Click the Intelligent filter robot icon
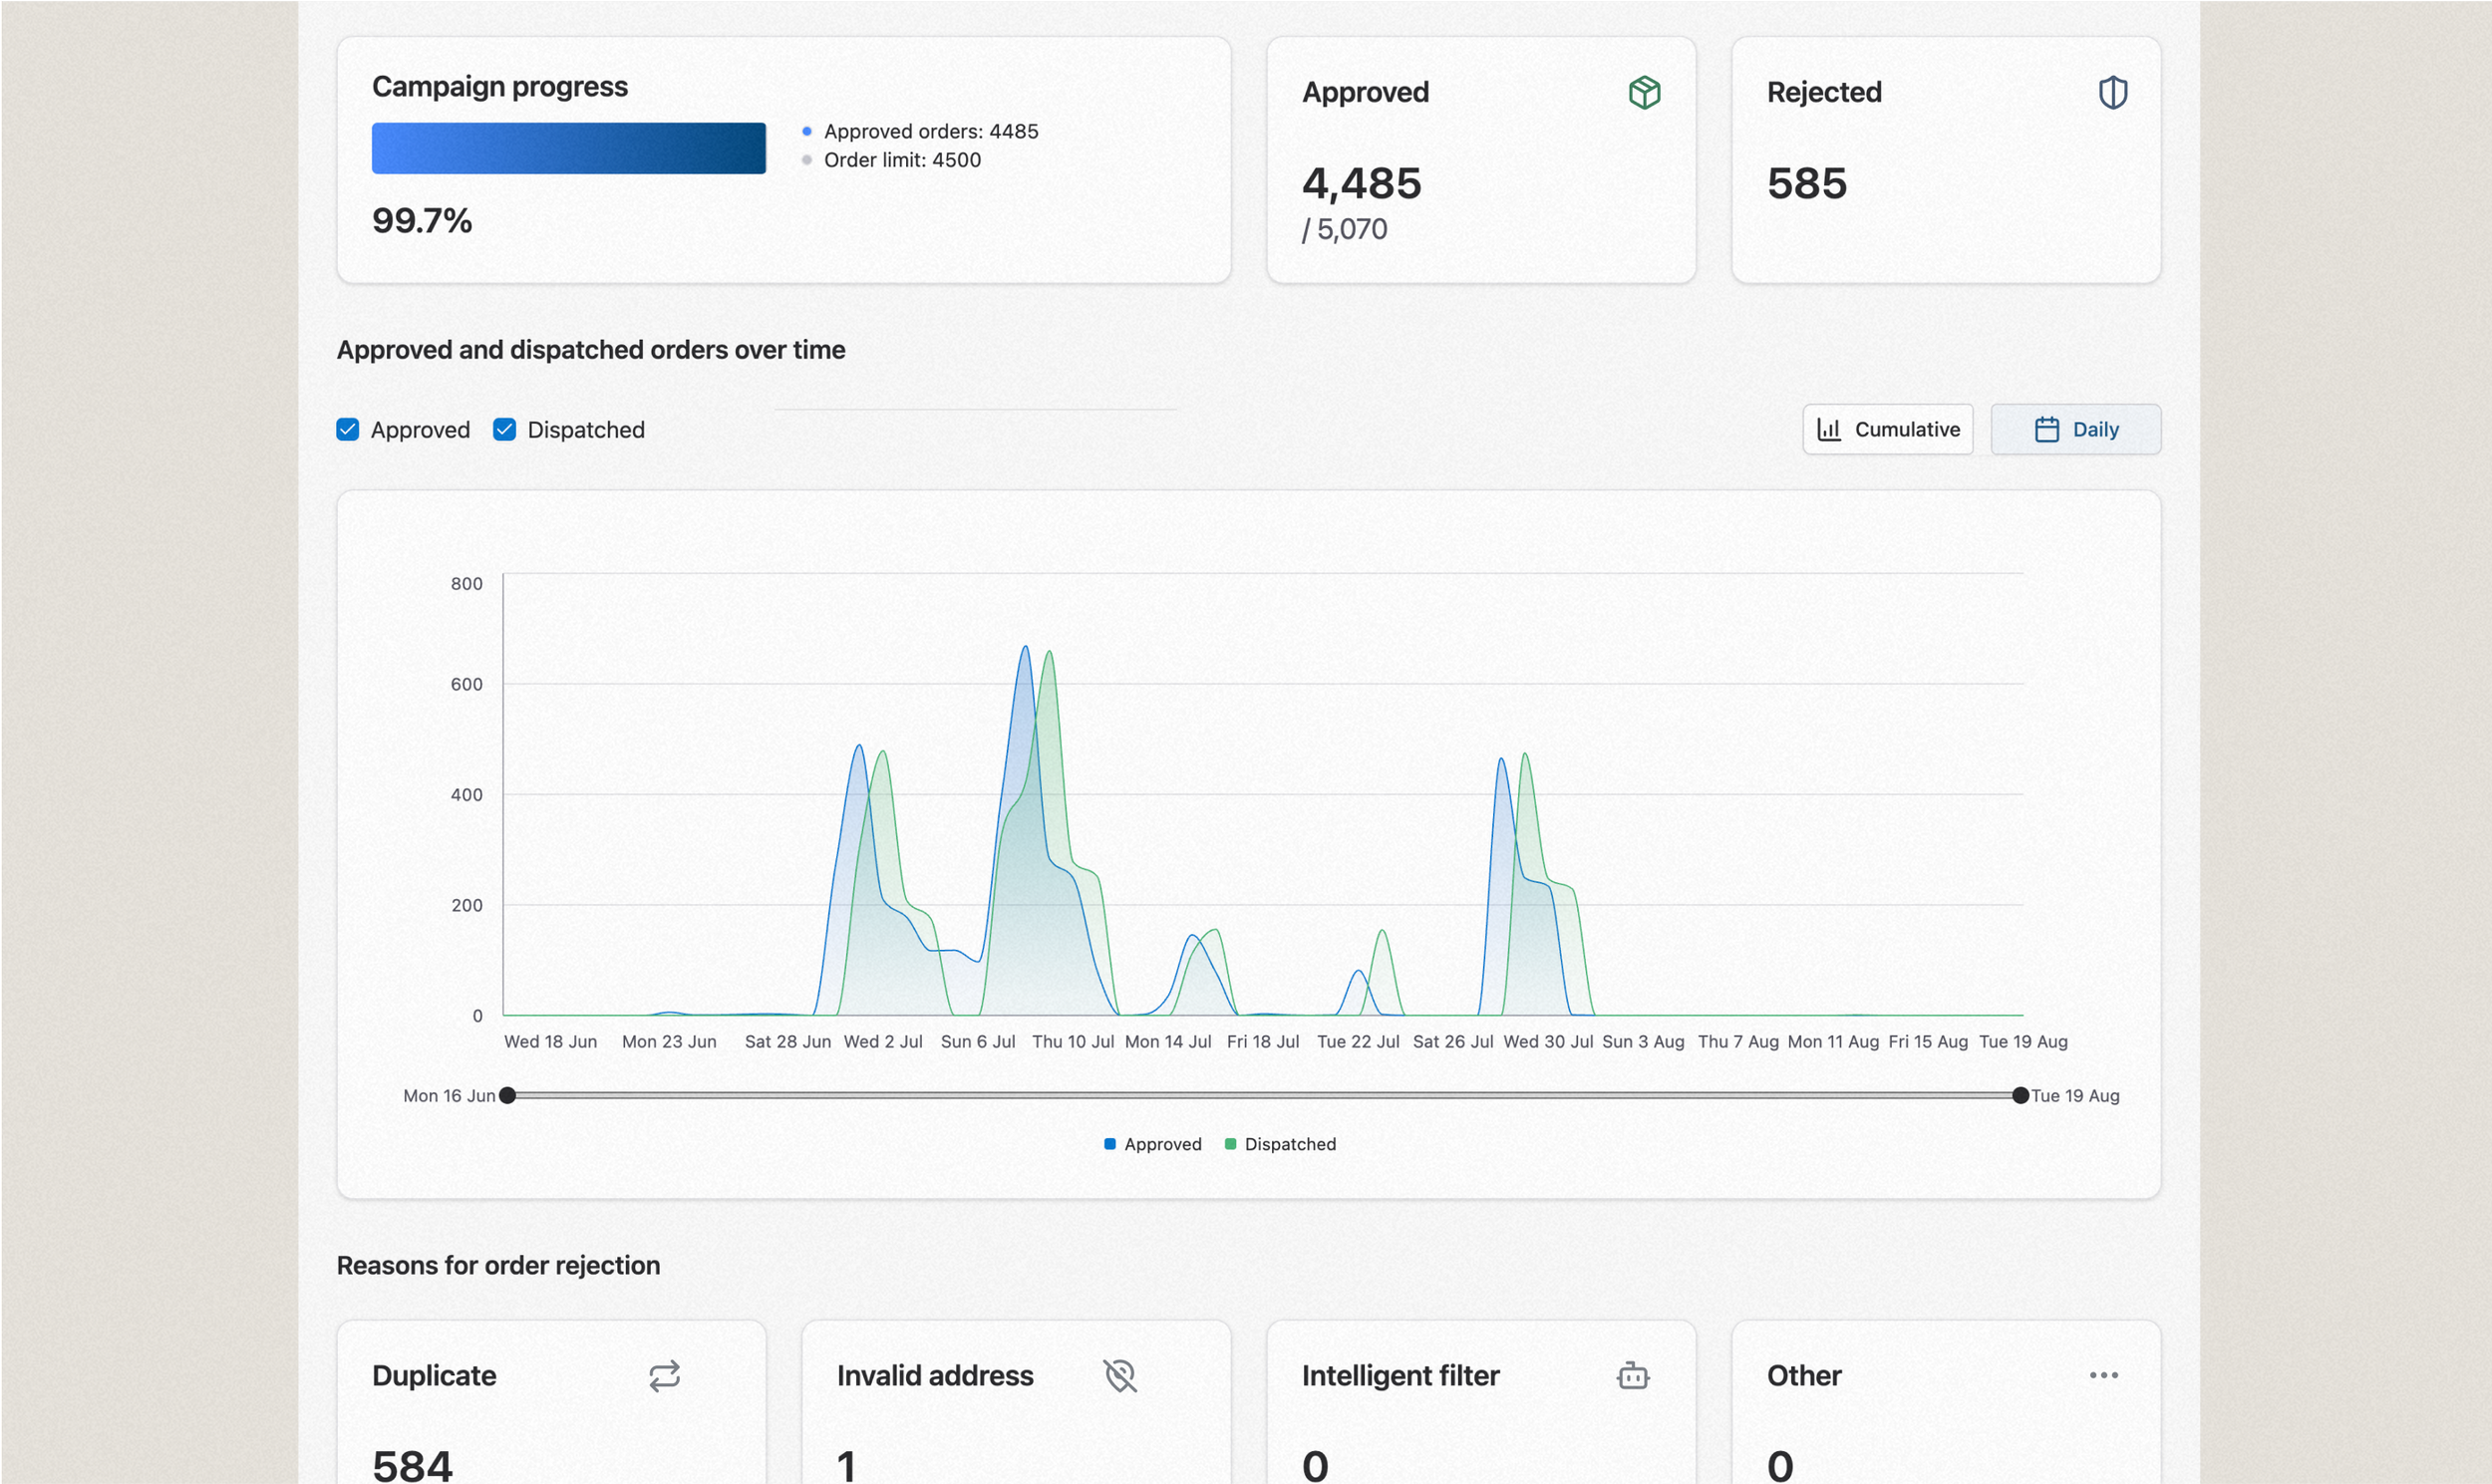Image resolution: width=2492 pixels, height=1484 pixels. pos(1633,1375)
